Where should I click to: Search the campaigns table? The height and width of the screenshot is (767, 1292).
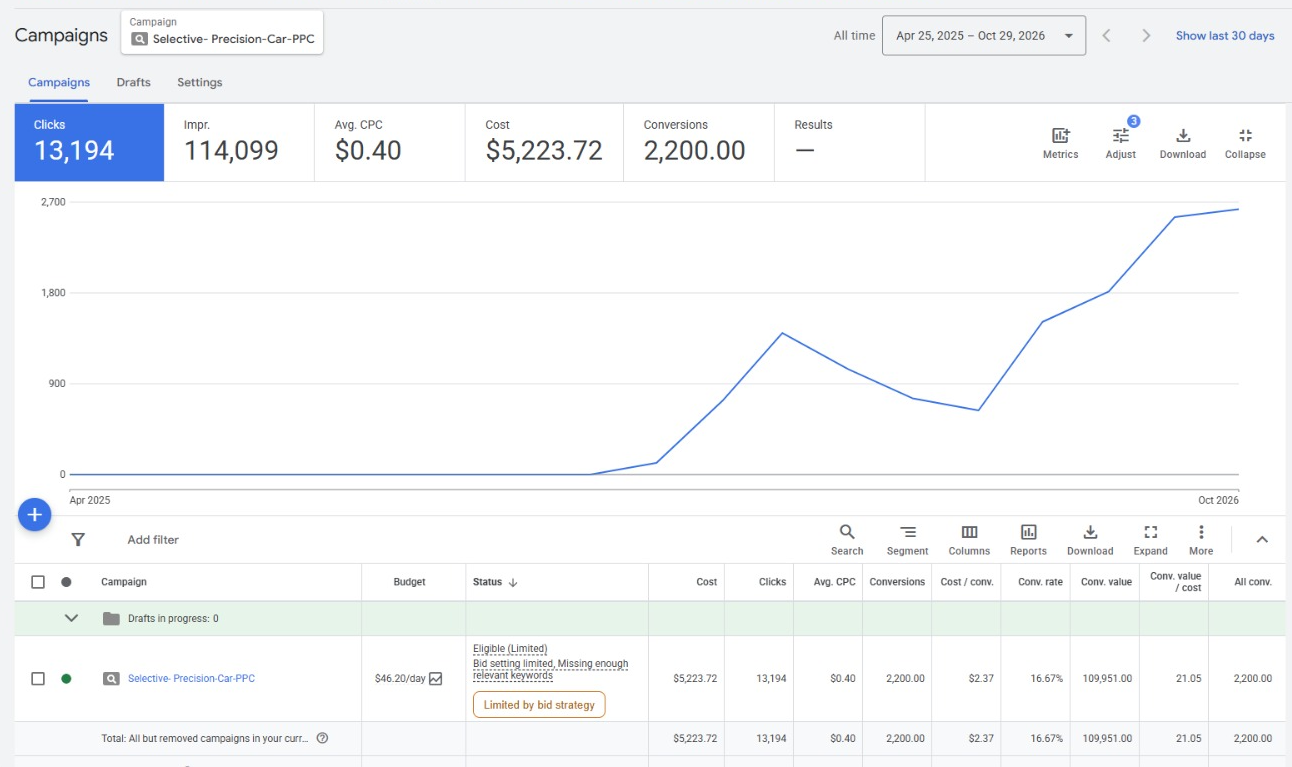(847, 540)
